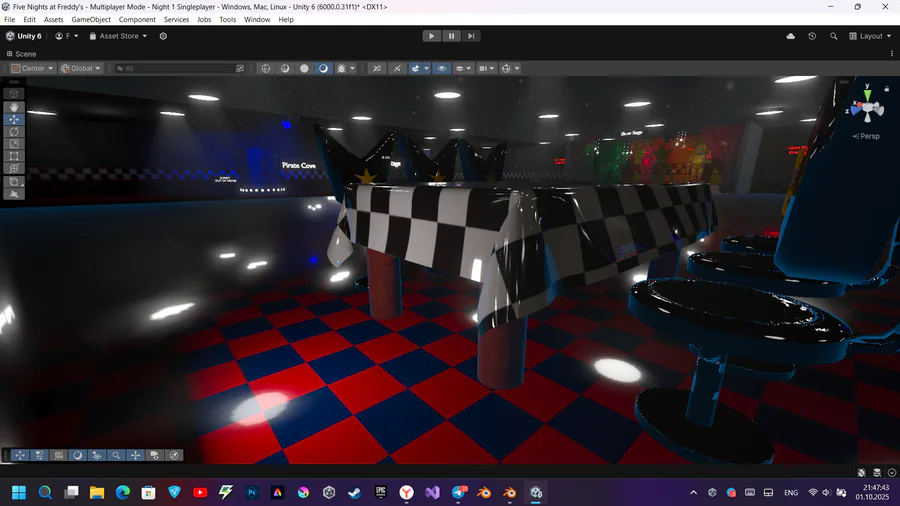
Task: Toggle scene effects button
Action: 415,68
